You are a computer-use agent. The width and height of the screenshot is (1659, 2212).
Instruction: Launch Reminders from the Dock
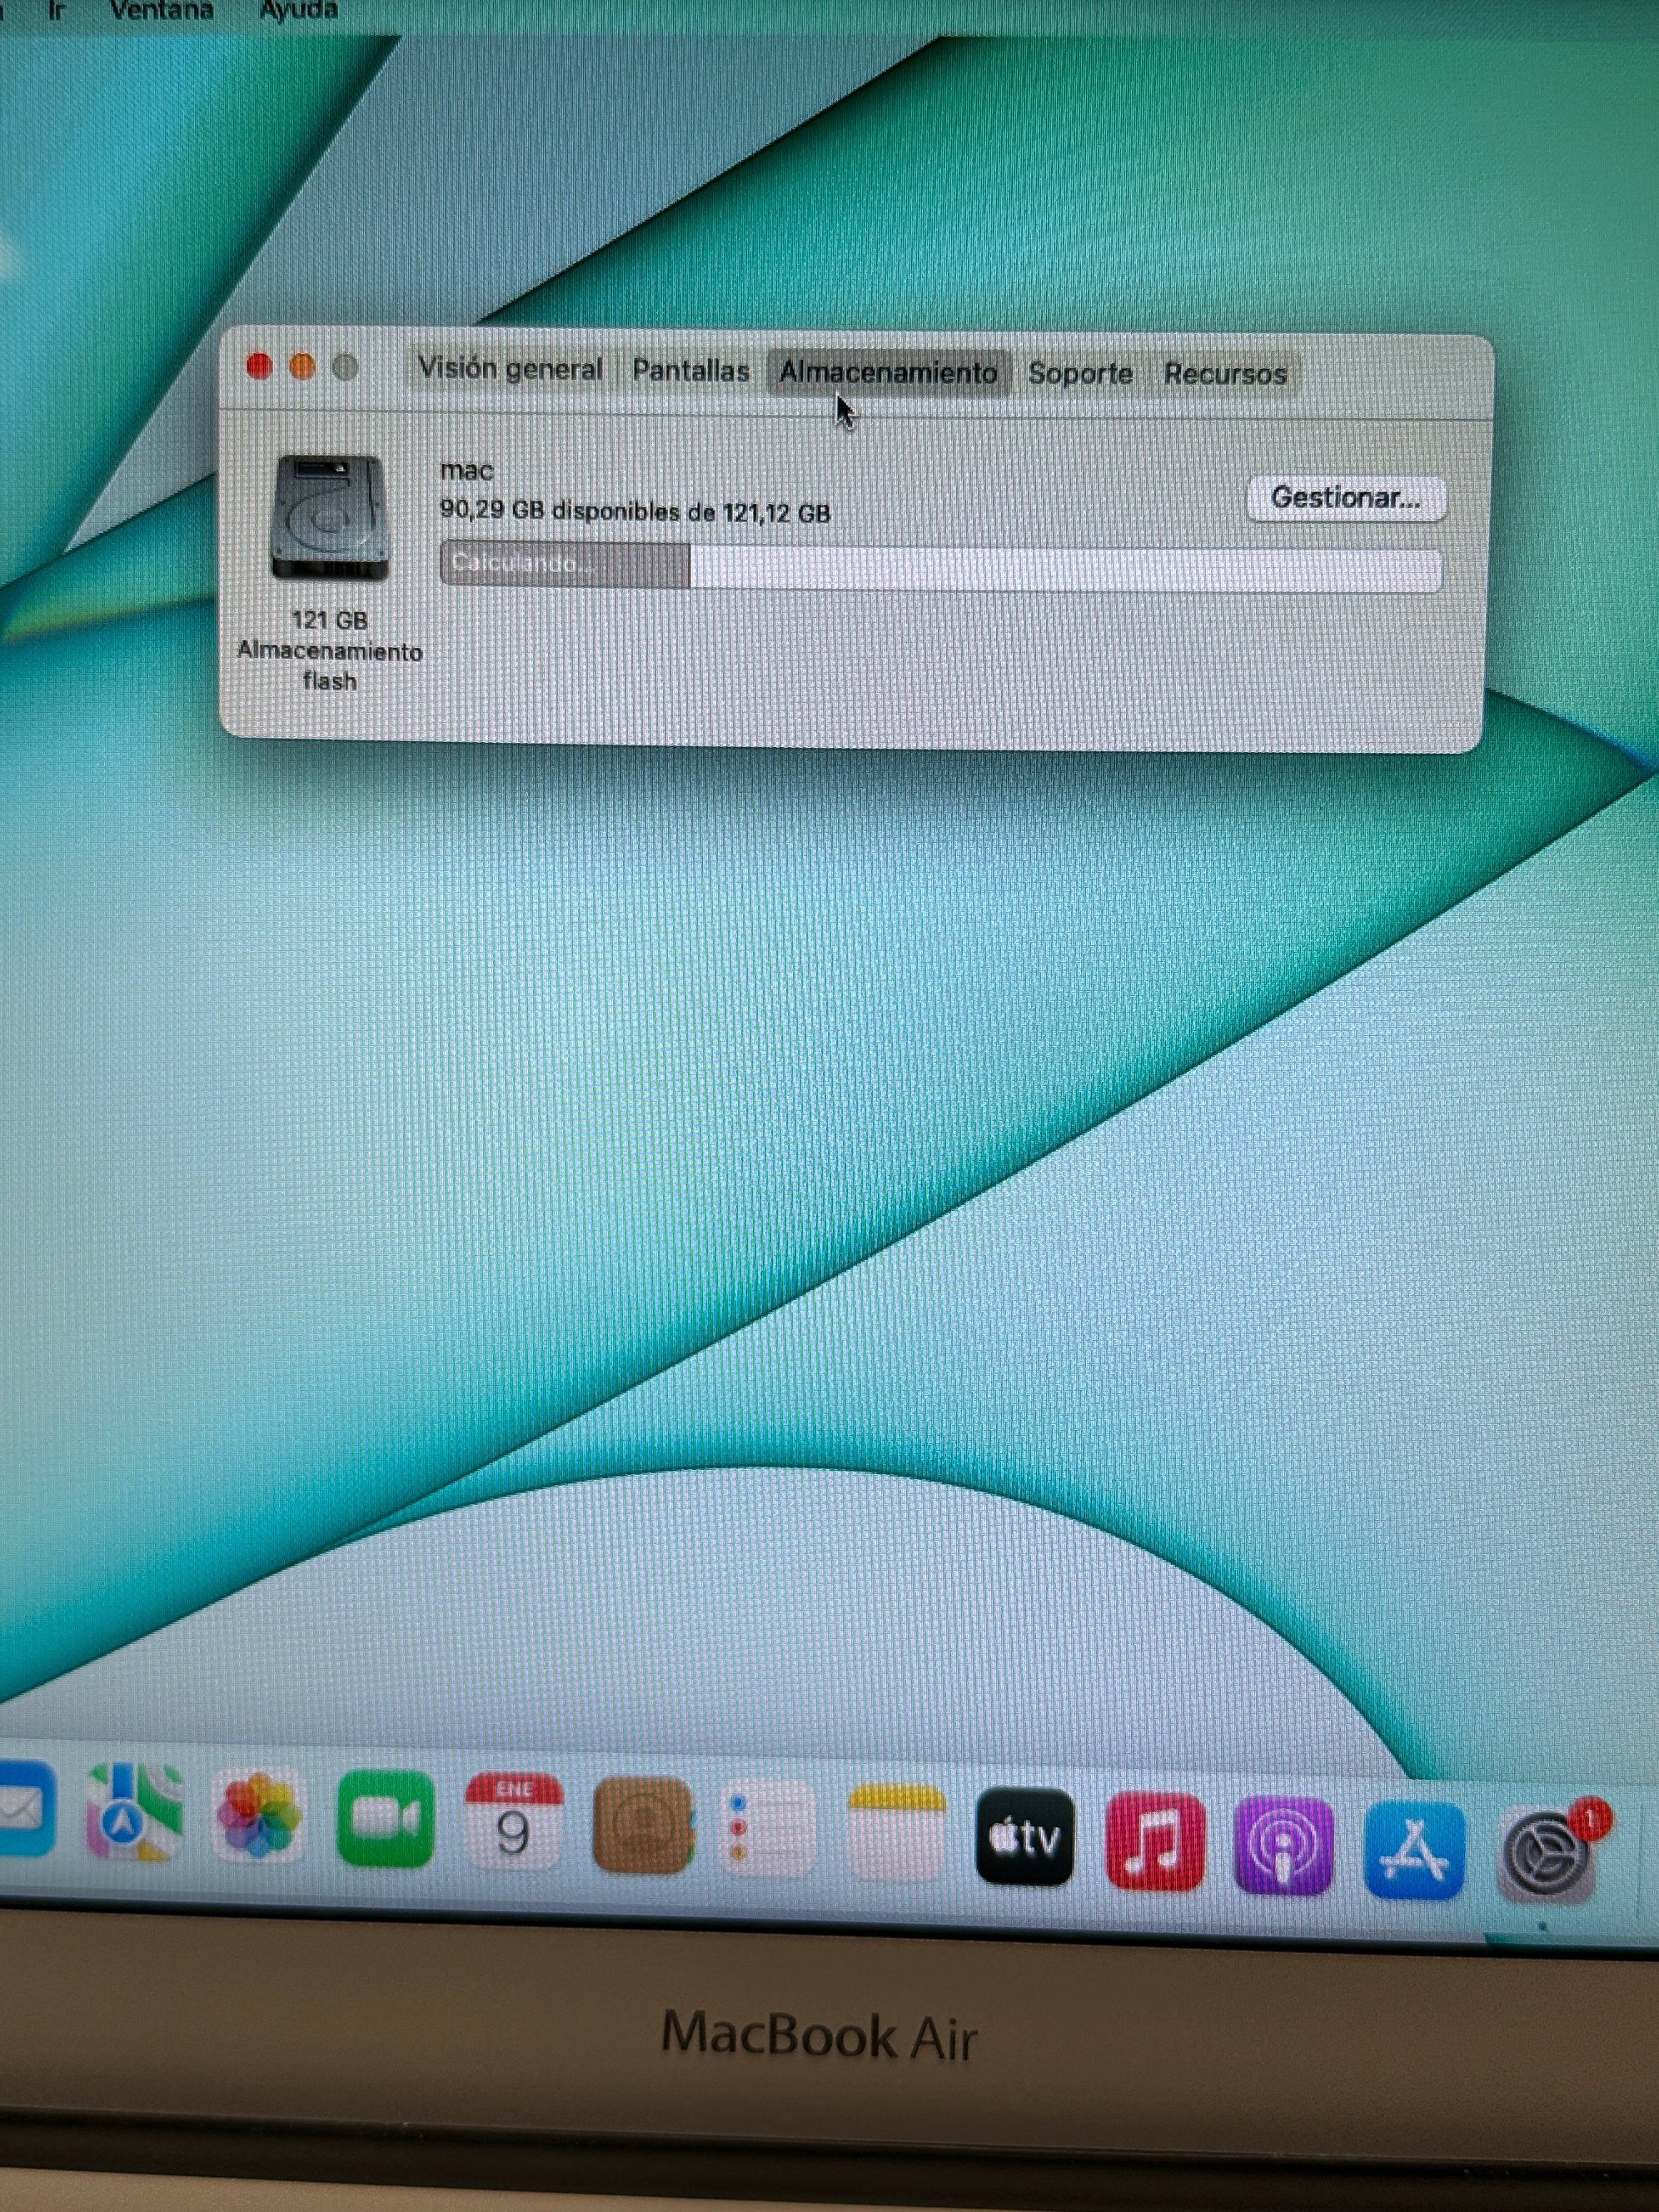[768, 1829]
